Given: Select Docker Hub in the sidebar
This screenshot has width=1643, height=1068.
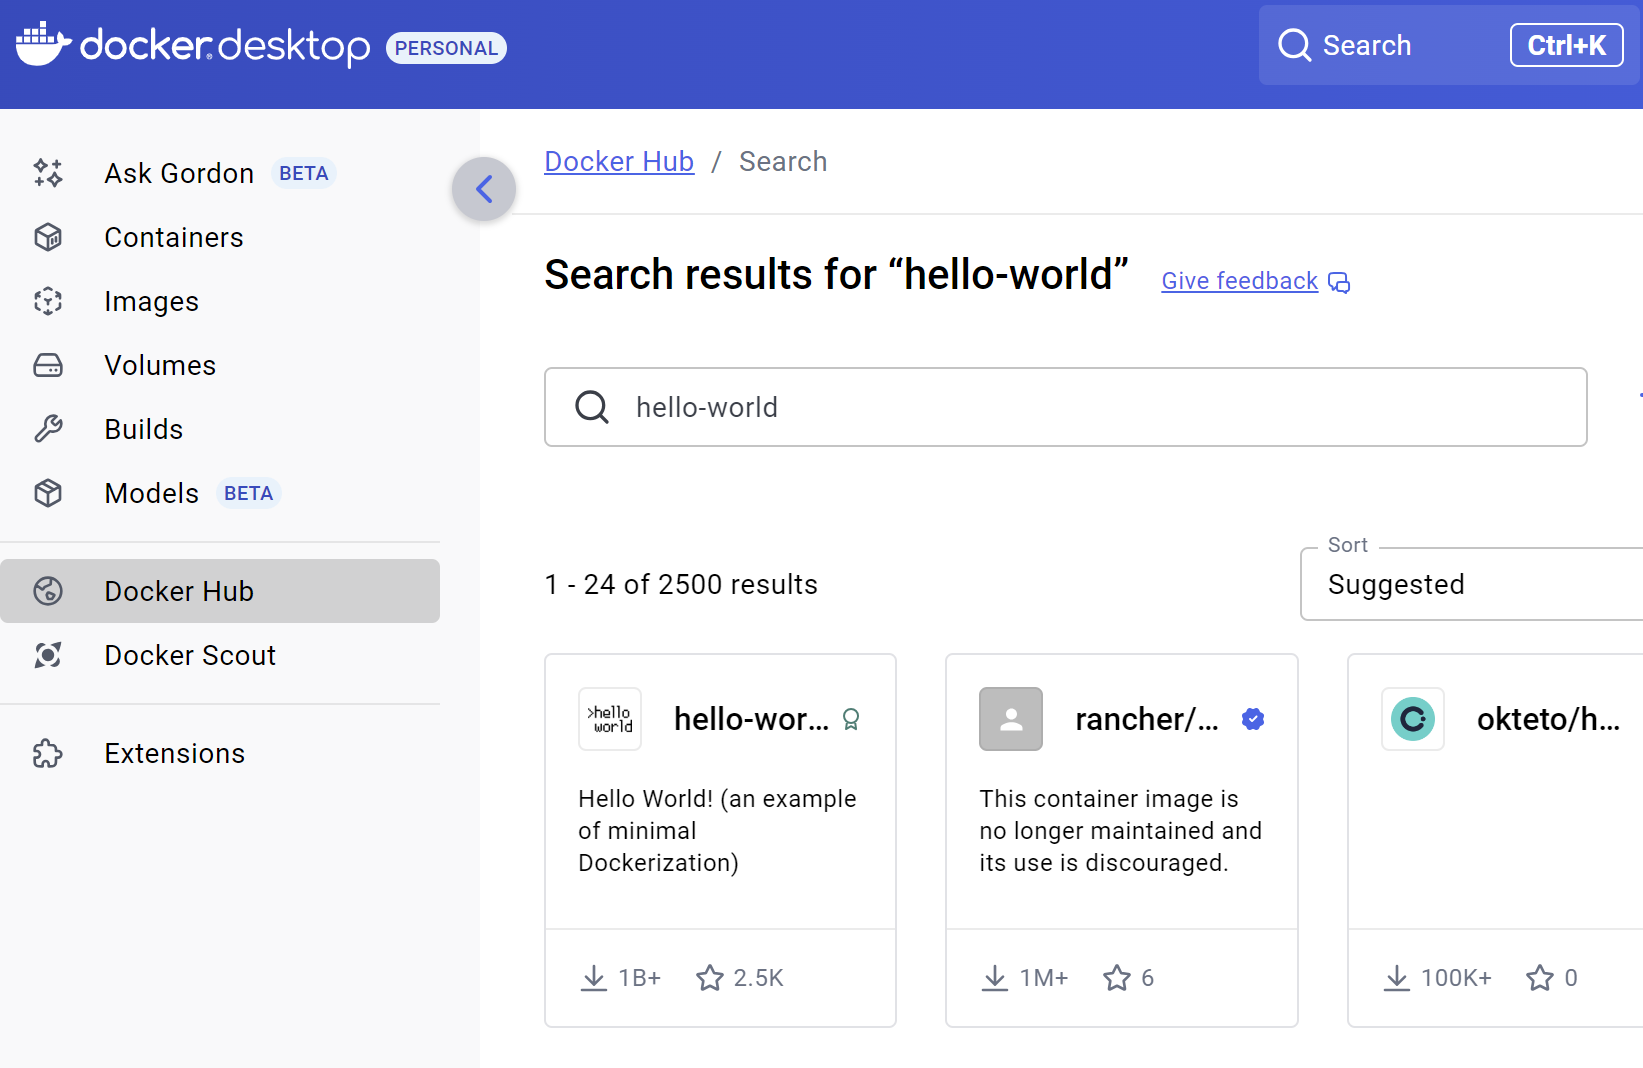Looking at the screenshot, I should [x=220, y=591].
